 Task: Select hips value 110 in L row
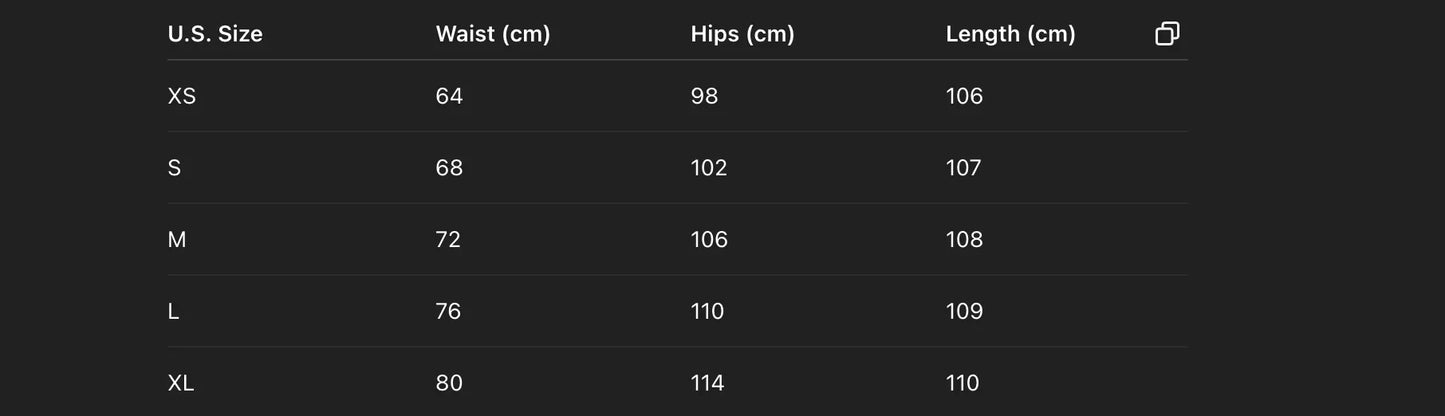click(707, 312)
